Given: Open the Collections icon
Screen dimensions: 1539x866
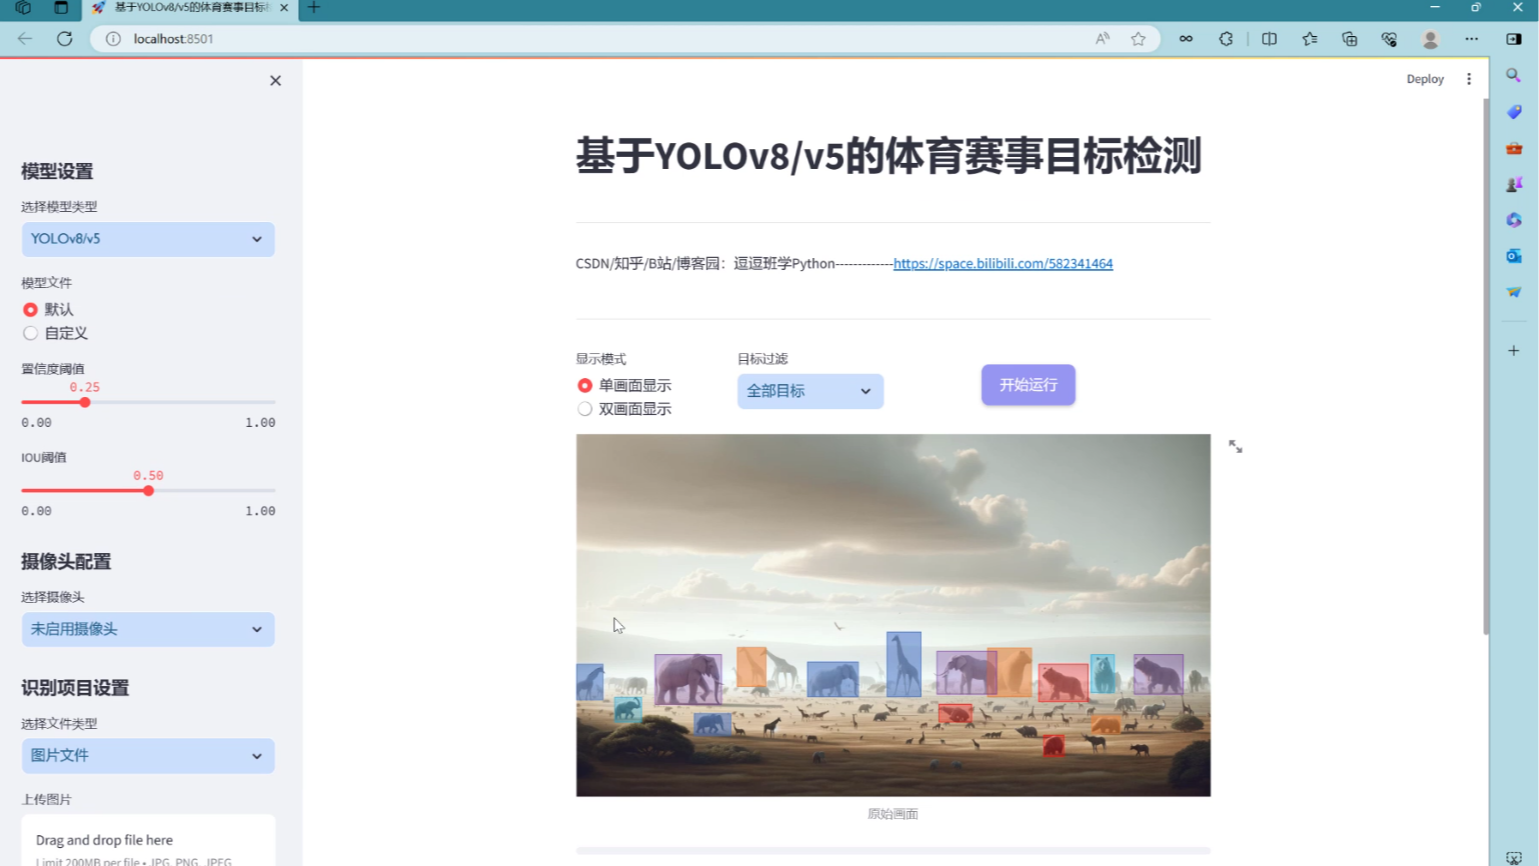Looking at the screenshot, I should [1350, 39].
